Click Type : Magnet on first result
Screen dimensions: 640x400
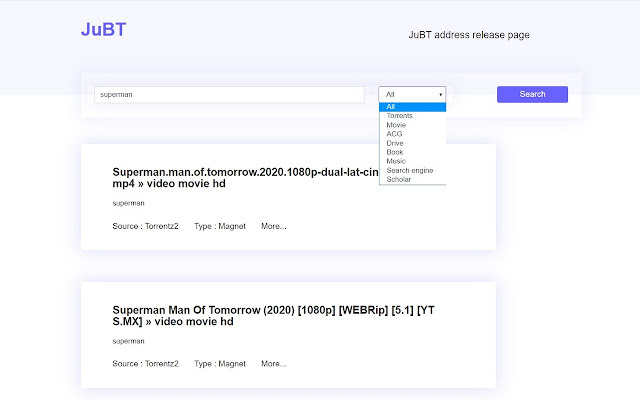coord(220,226)
